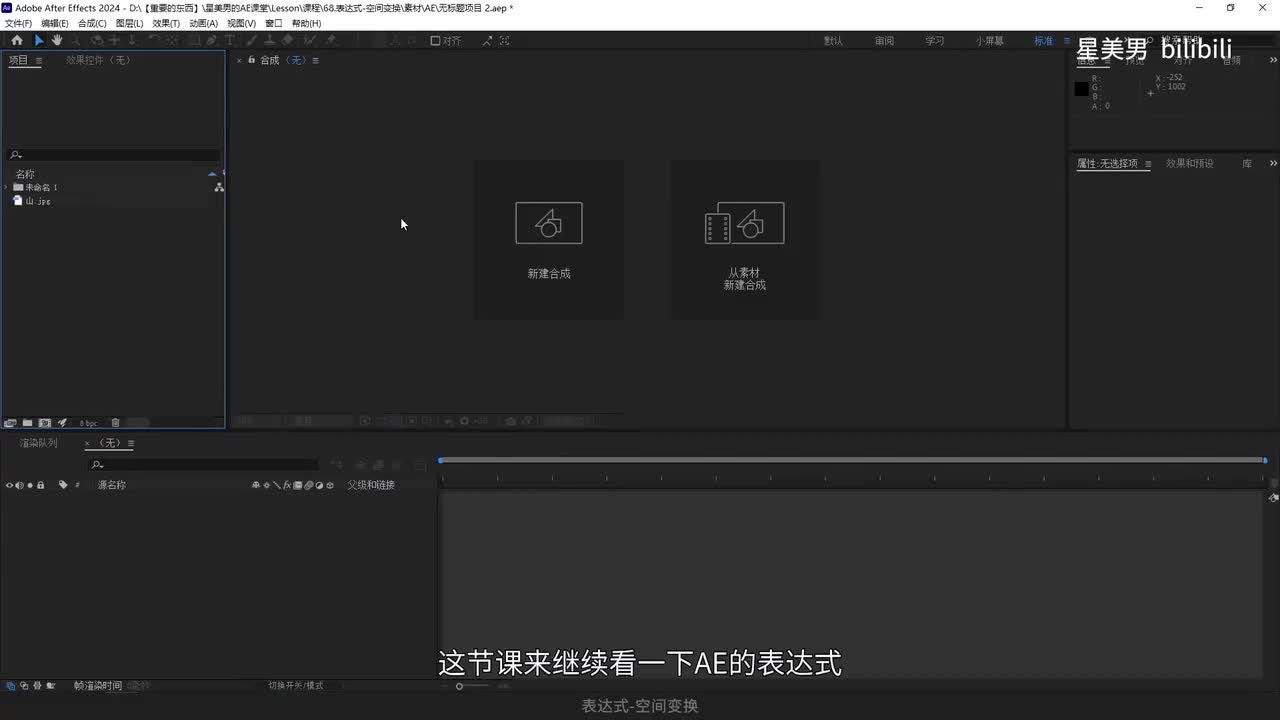Screen dimensions: 1280x720
Task: Toggle the video eye column in timeline
Action: click(x=10, y=485)
